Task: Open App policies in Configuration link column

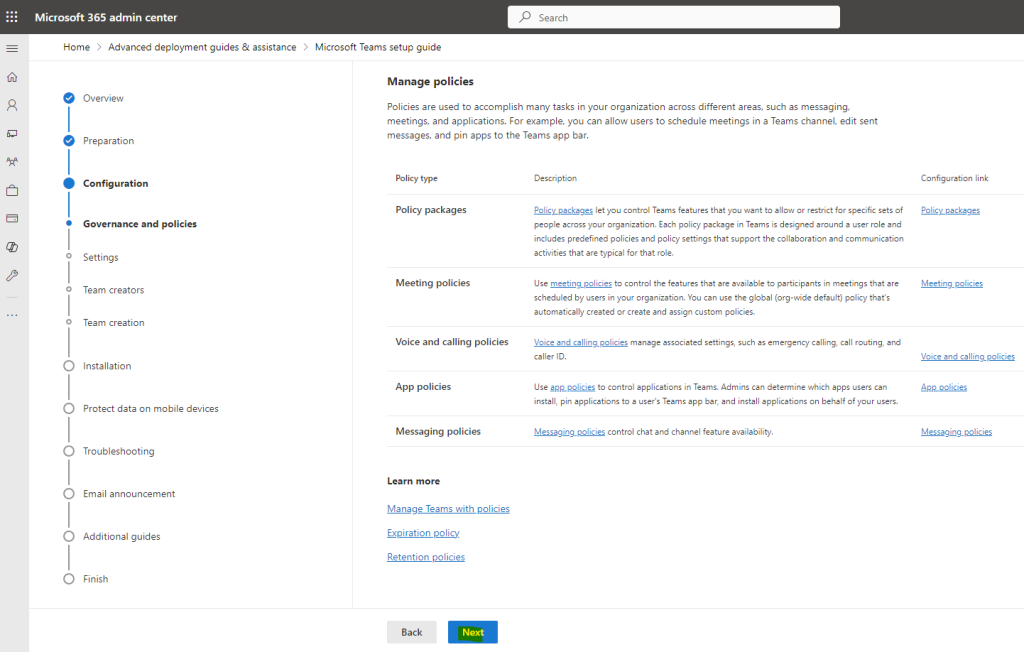Action: (944, 387)
